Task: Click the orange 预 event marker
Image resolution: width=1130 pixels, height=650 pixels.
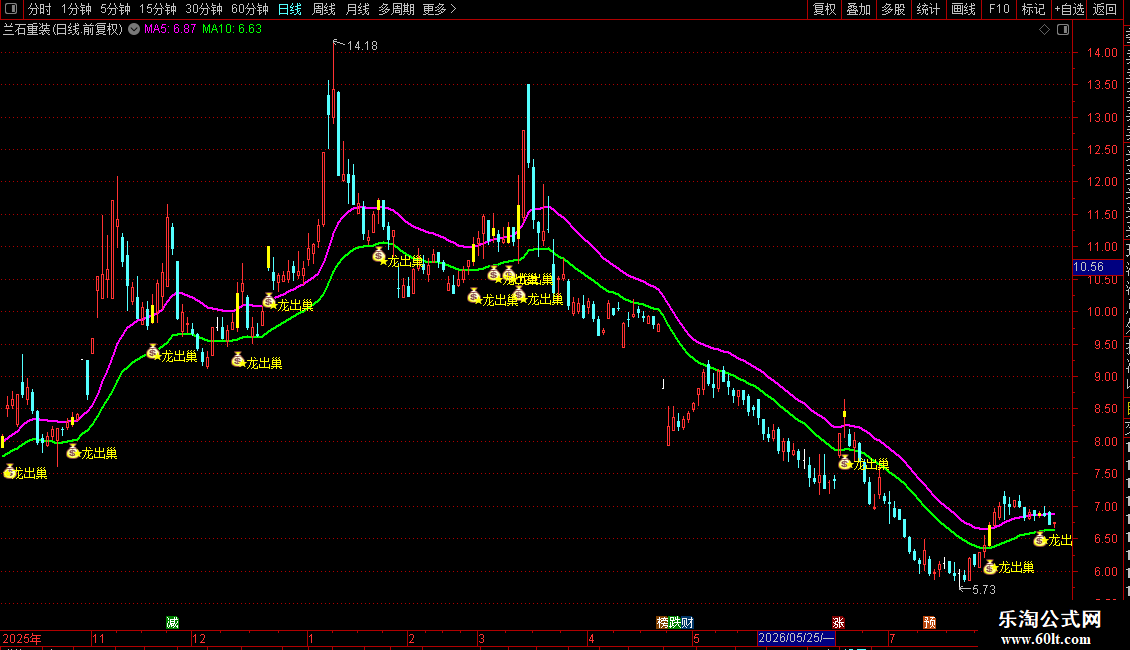Action: [x=930, y=623]
